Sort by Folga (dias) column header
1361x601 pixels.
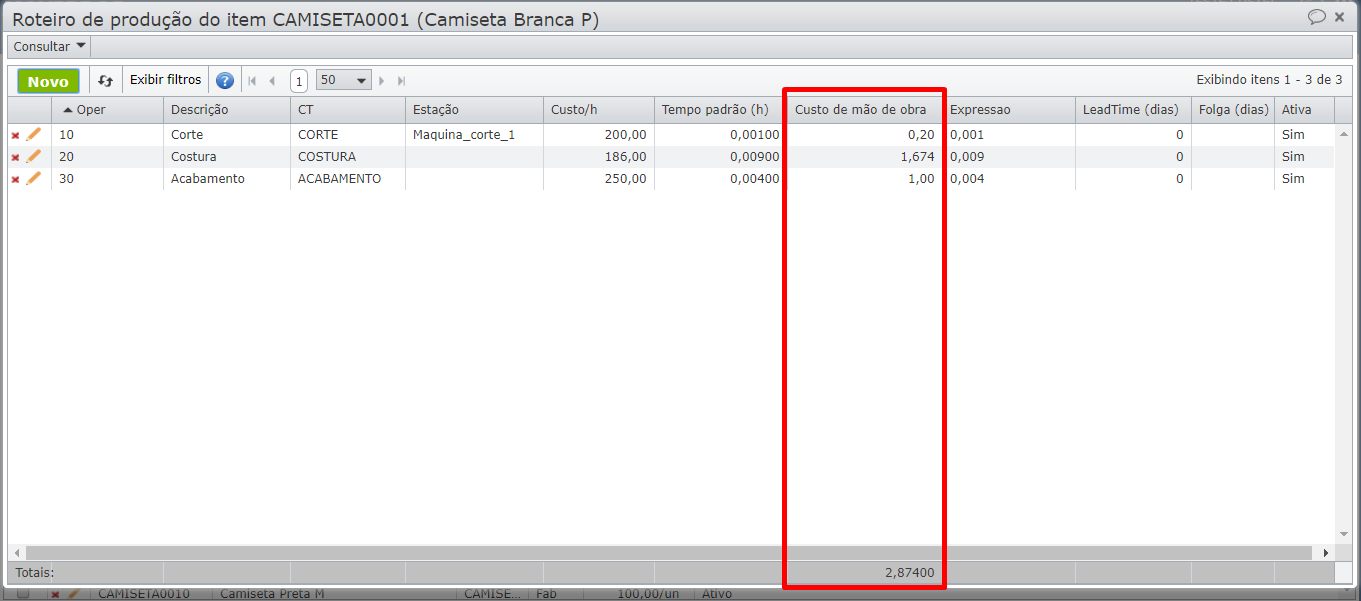[1233, 109]
